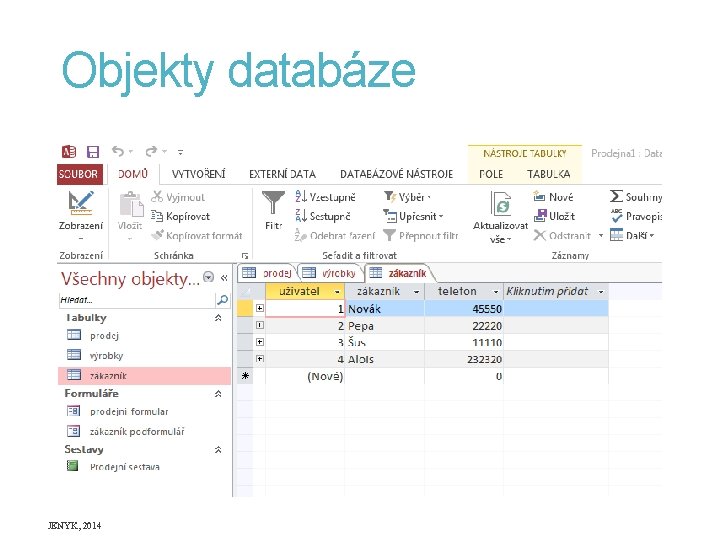Customize the quick access toolbar dropdown

180,152
